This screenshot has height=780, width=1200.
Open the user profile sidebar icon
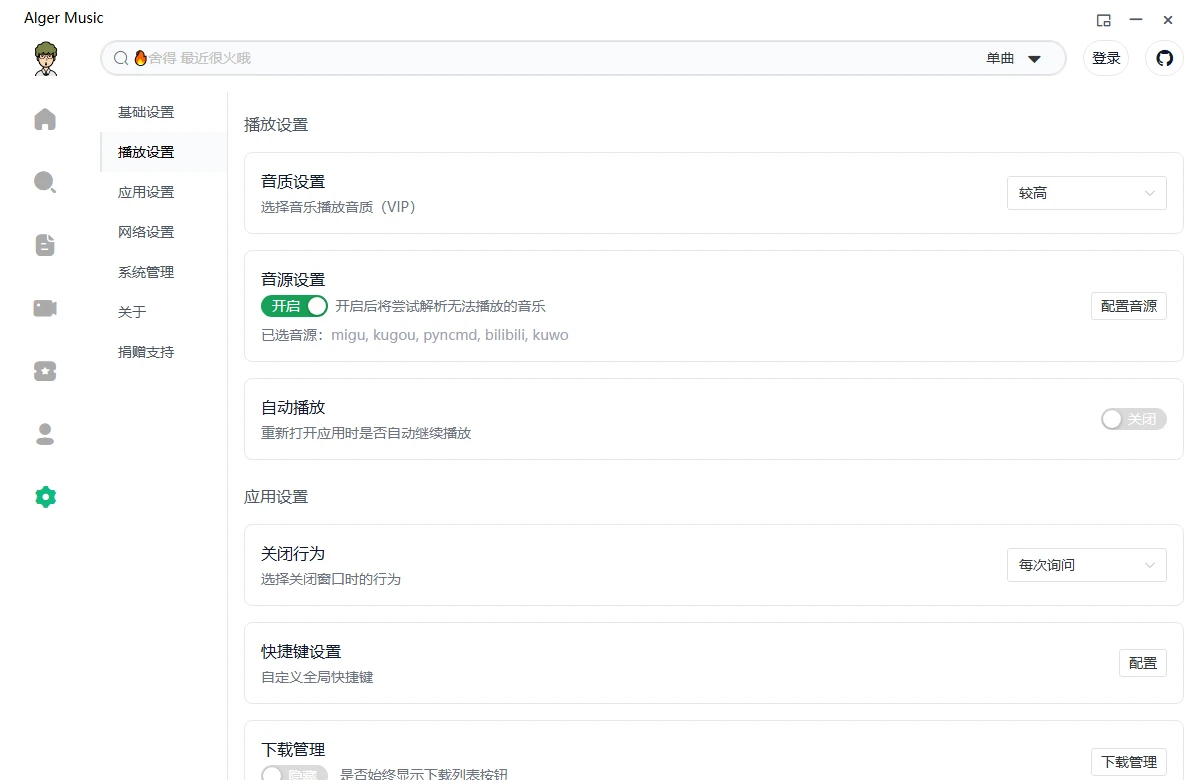45,434
